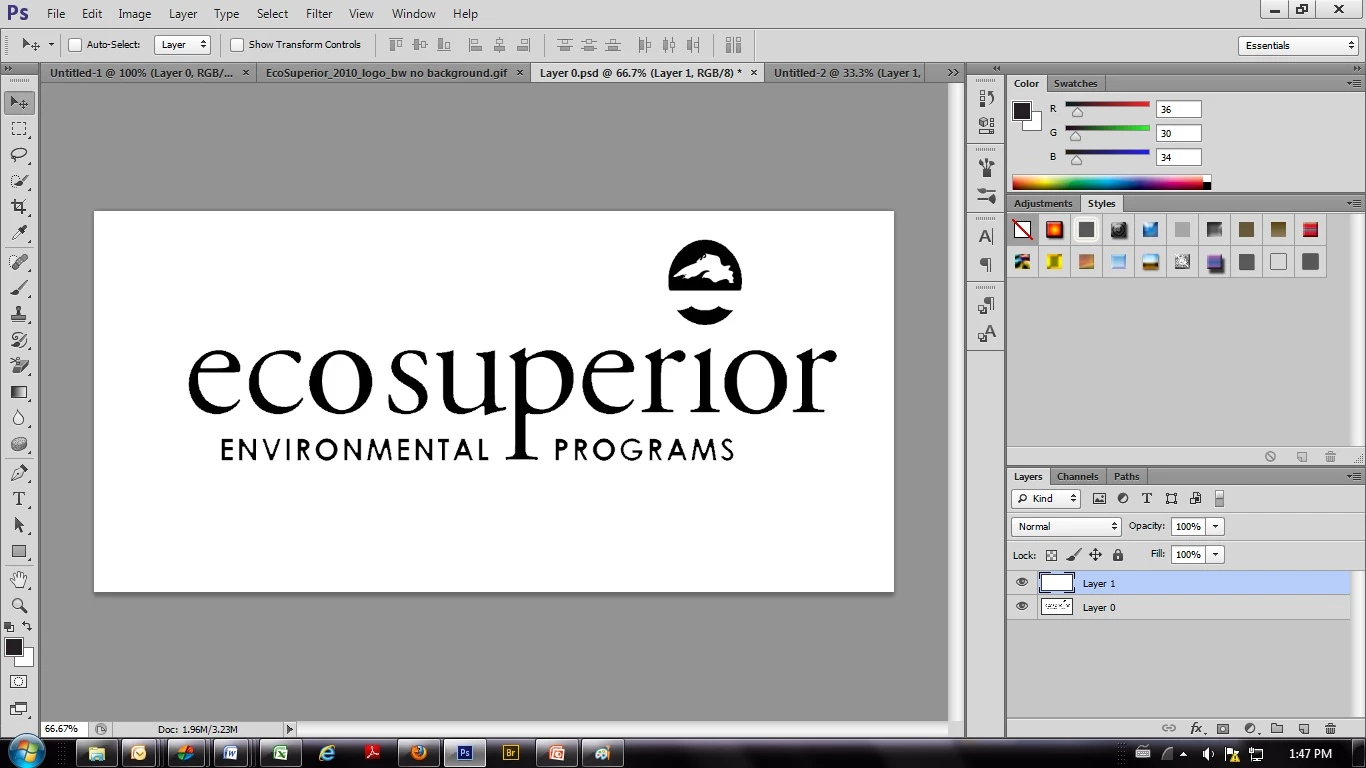Add a layer style with fx icon
1366x768 pixels.
point(1196,729)
